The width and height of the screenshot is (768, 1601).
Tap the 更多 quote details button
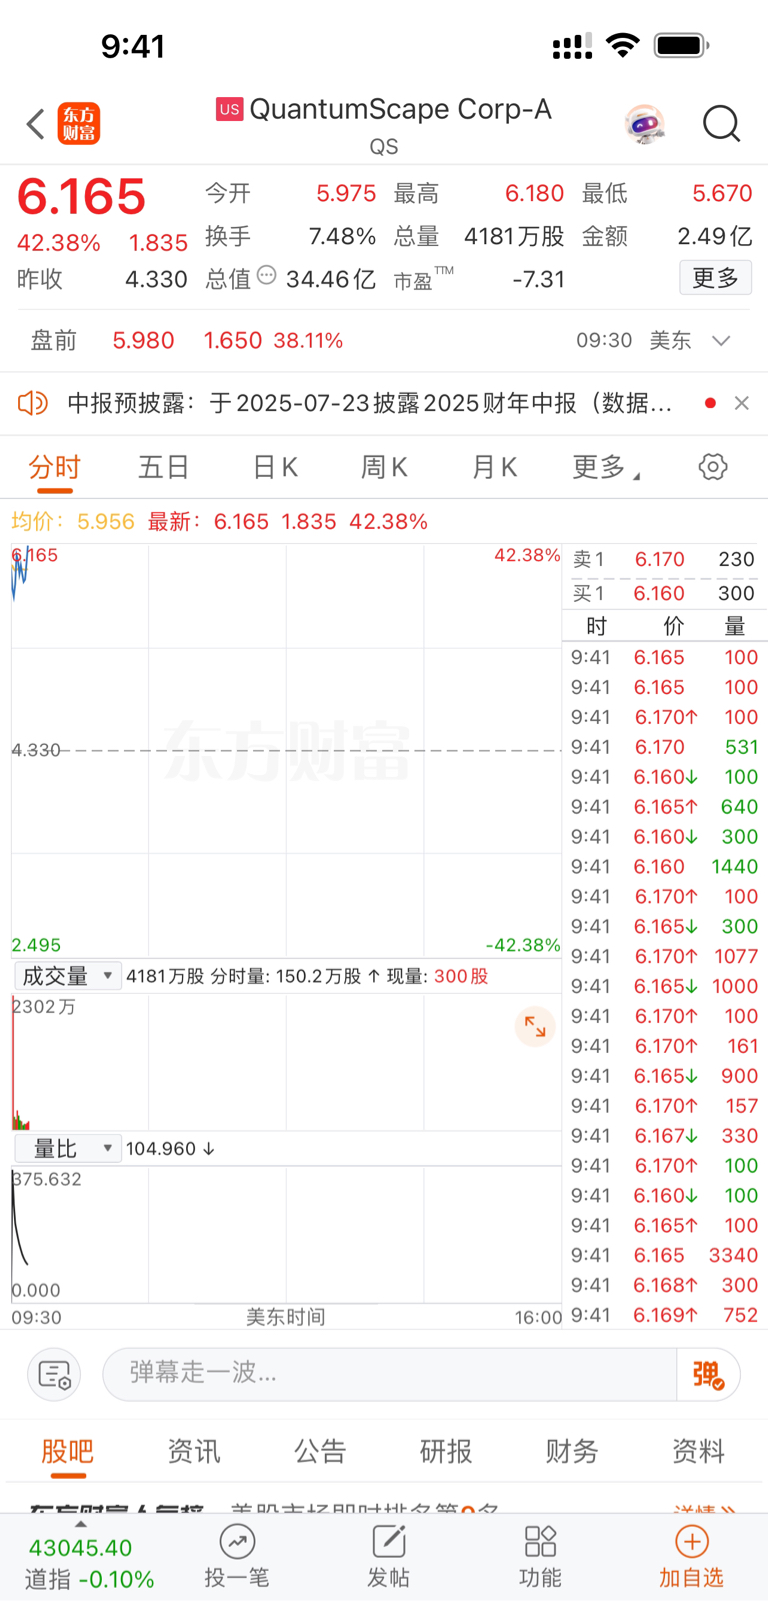tap(715, 278)
